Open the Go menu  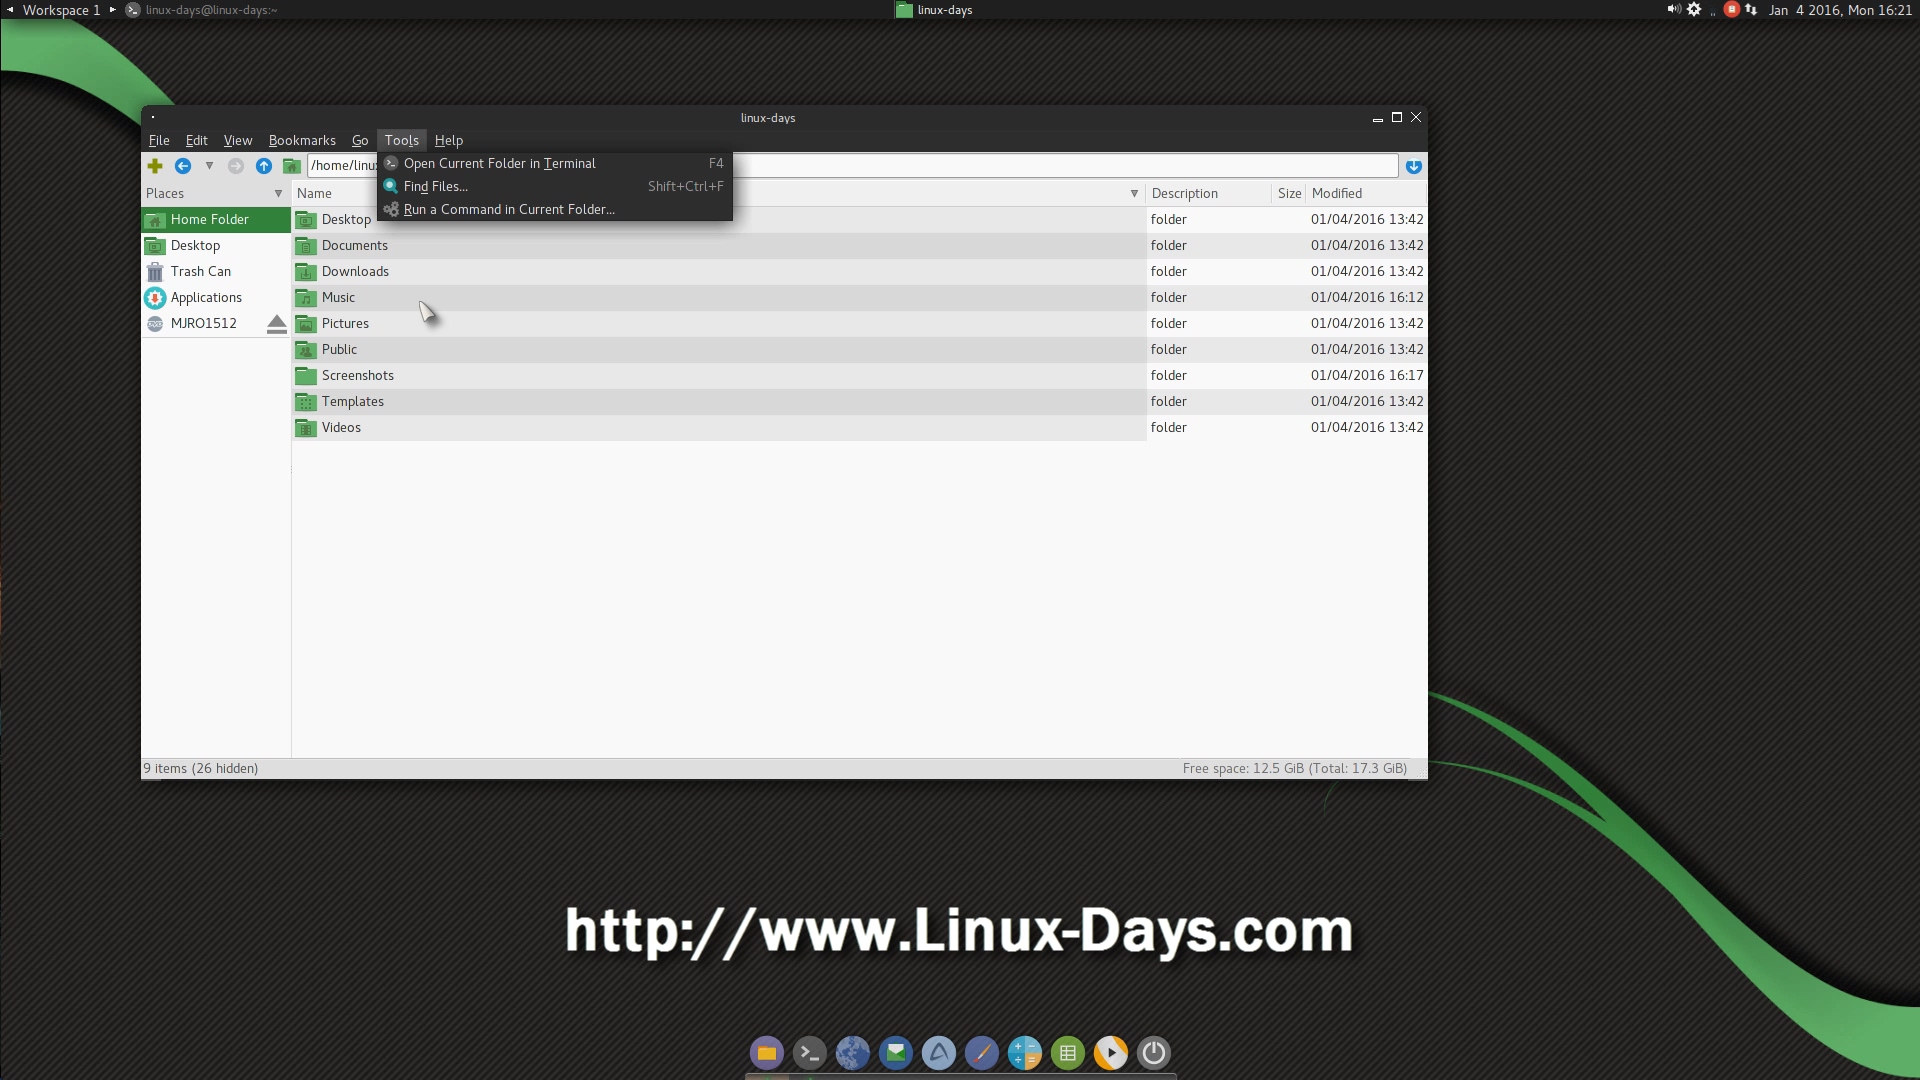[360, 140]
